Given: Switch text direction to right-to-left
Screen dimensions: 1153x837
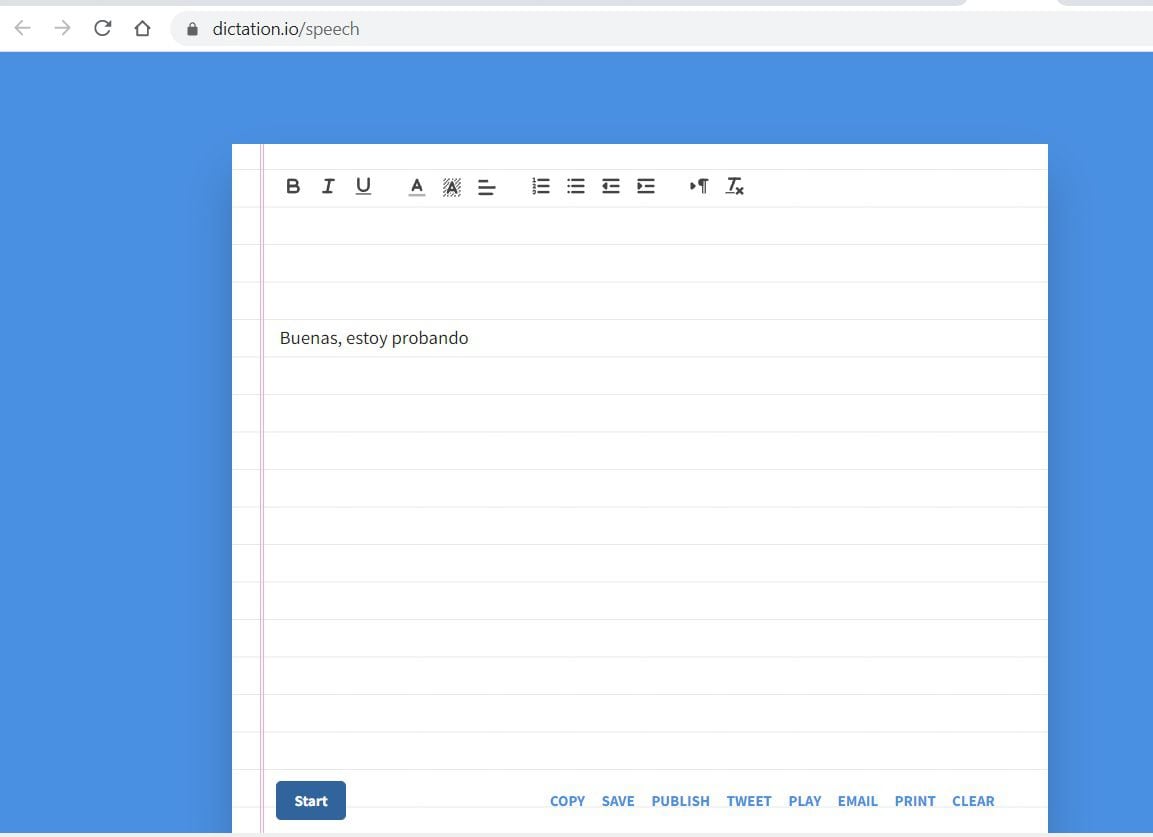Looking at the screenshot, I should (699, 186).
